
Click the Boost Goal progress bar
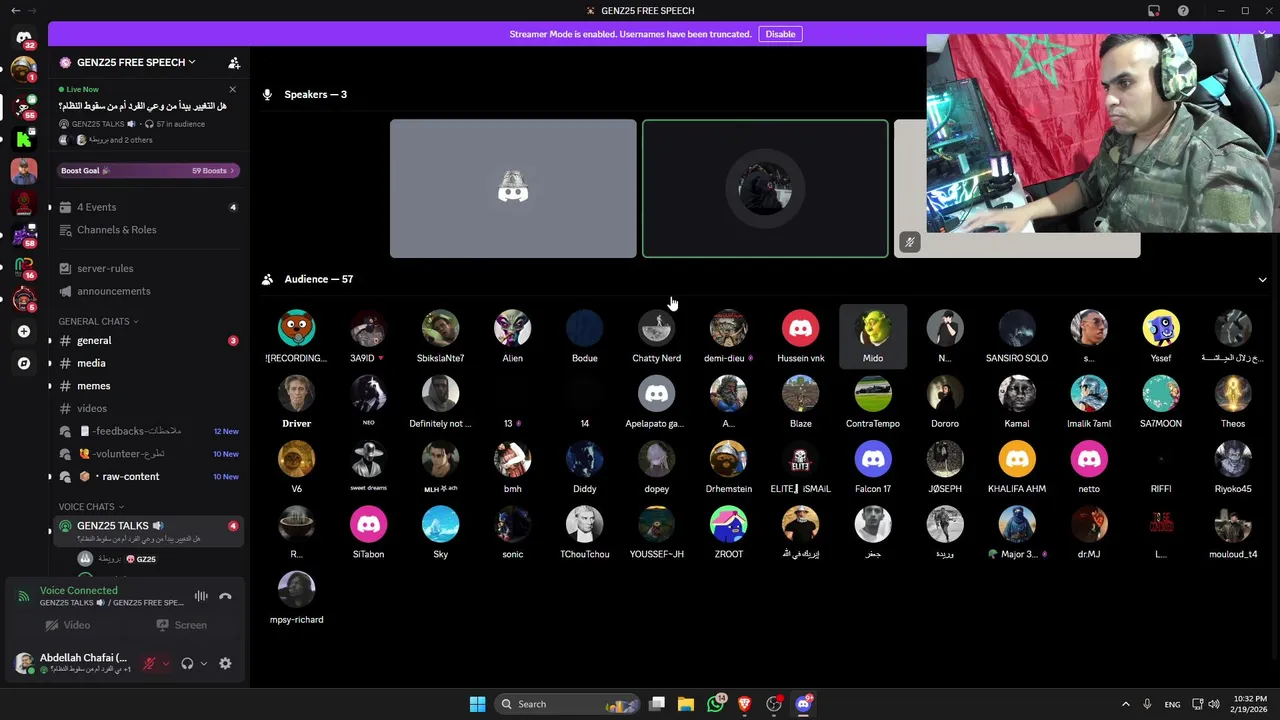pos(148,171)
